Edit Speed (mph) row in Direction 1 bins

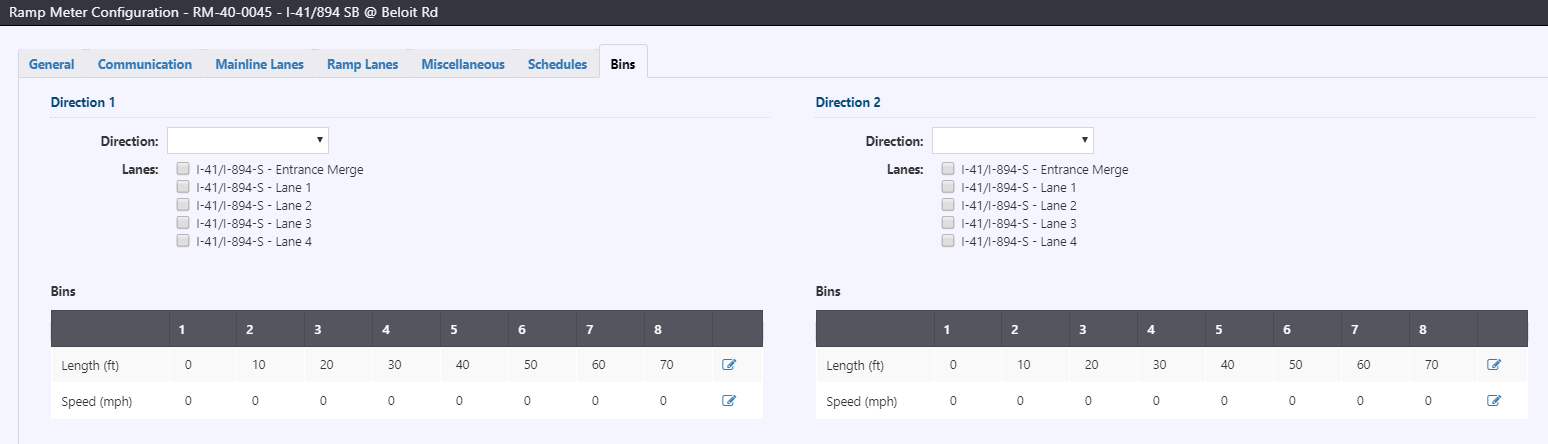click(729, 401)
